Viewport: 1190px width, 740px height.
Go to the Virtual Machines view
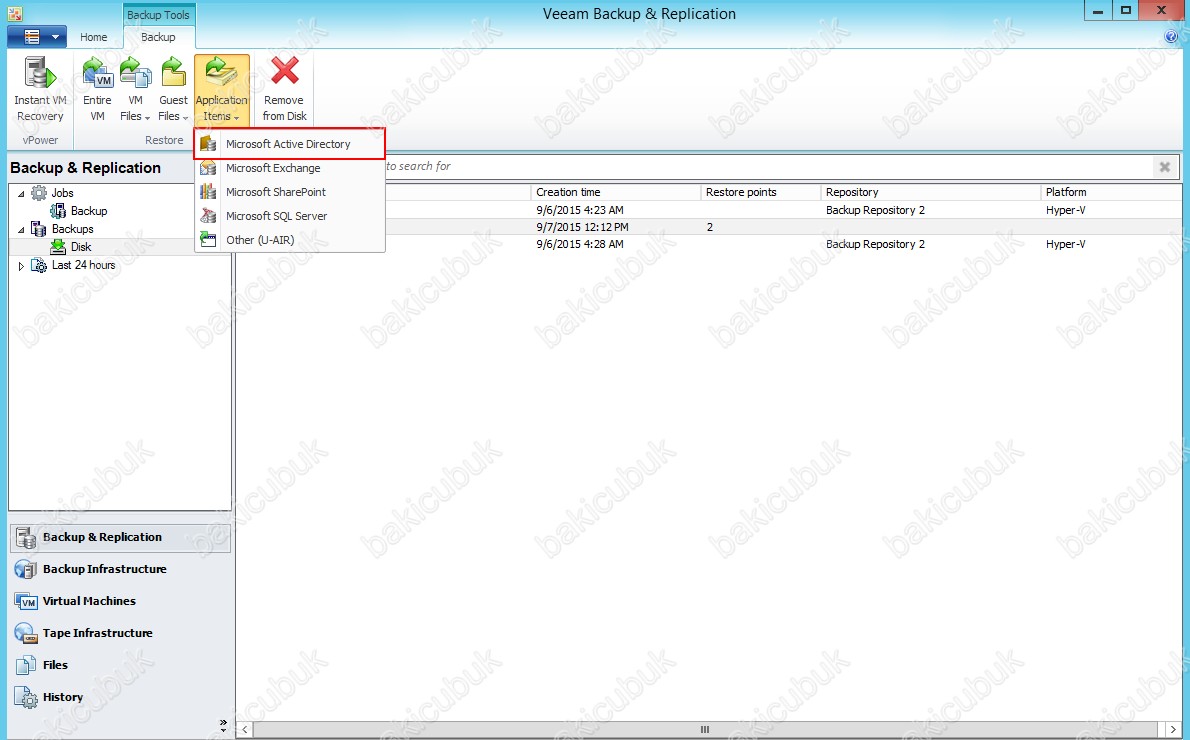click(x=120, y=601)
